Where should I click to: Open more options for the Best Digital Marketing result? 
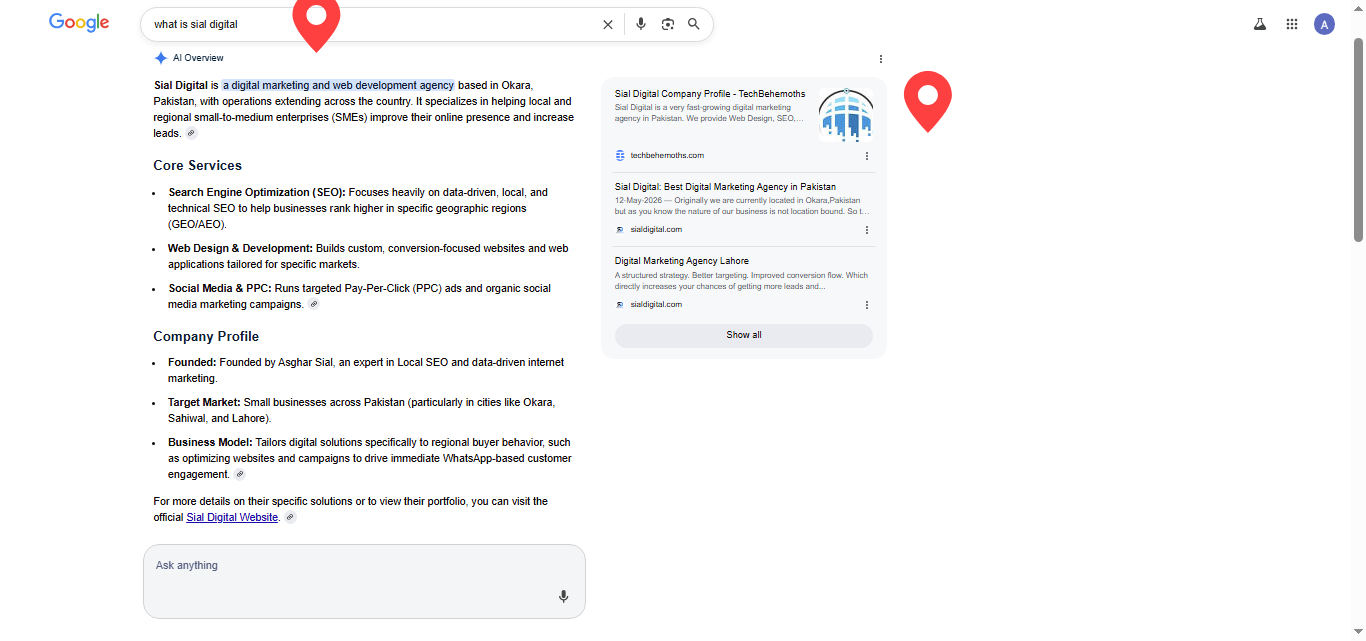tap(866, 230)
